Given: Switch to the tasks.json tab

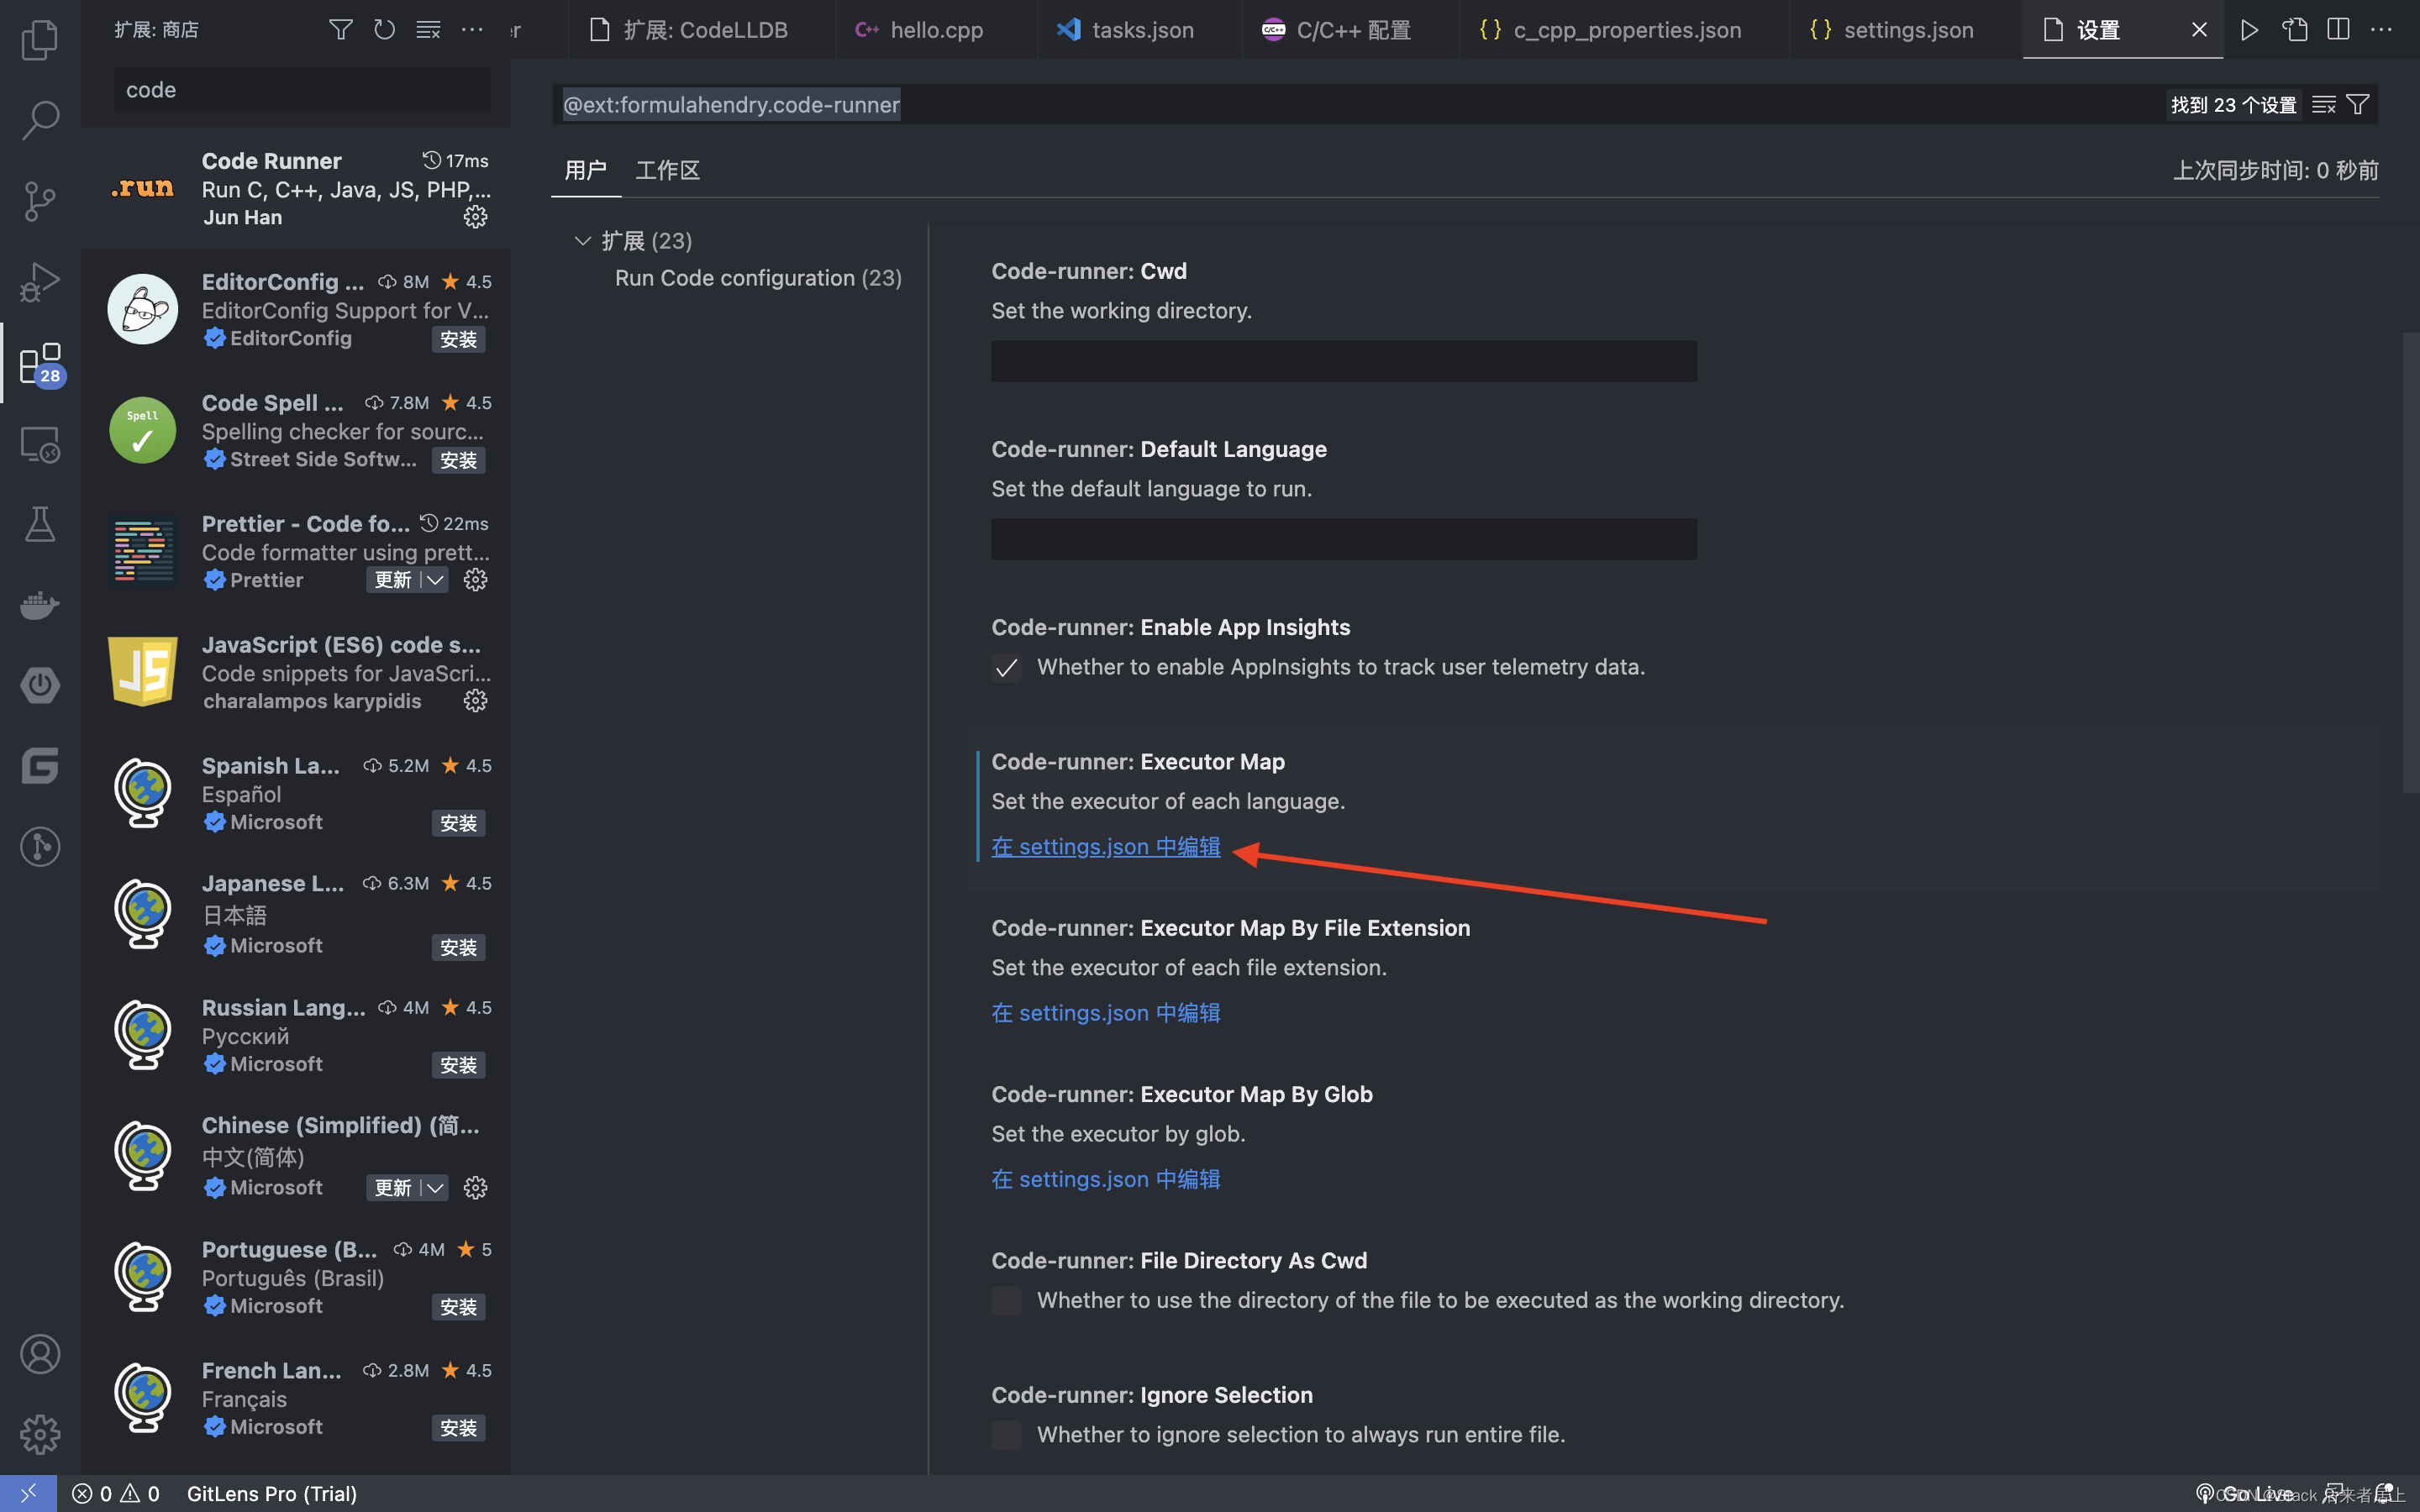Looking at the screenshot, I should point(1140,30).
